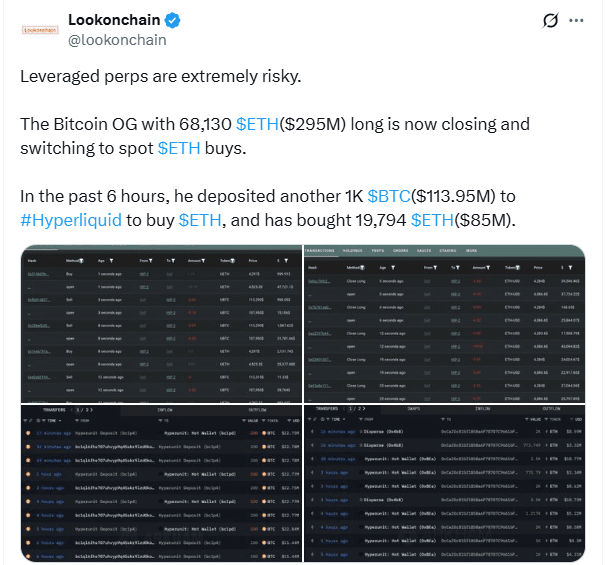The height and width of the screenshot is (565, 611).
Task: Click the Inflow header in bottom-left image
Action: (165, 410)
